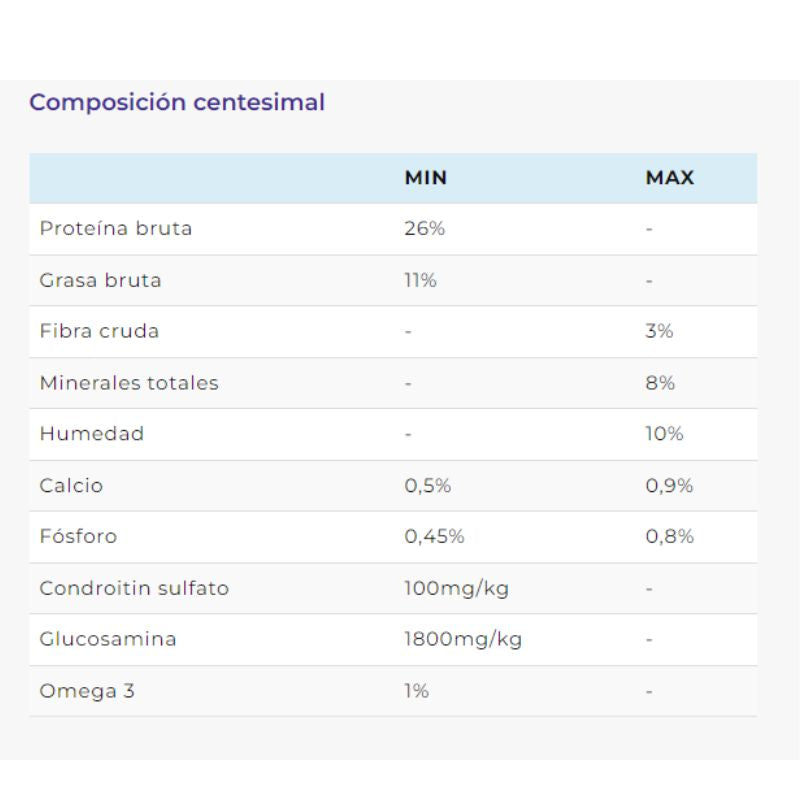Select the 100mg/kg Condroitin sulfato value
Viewport: 800px width, 800px height.
pos(456,588)
